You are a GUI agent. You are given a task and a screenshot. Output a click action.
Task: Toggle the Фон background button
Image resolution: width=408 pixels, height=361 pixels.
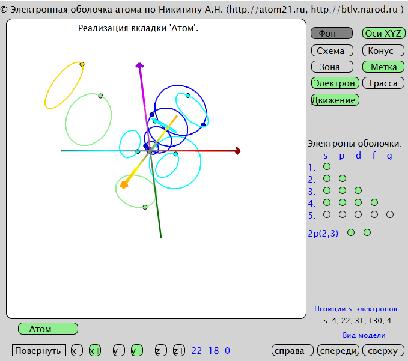click(x=332, y=33)
